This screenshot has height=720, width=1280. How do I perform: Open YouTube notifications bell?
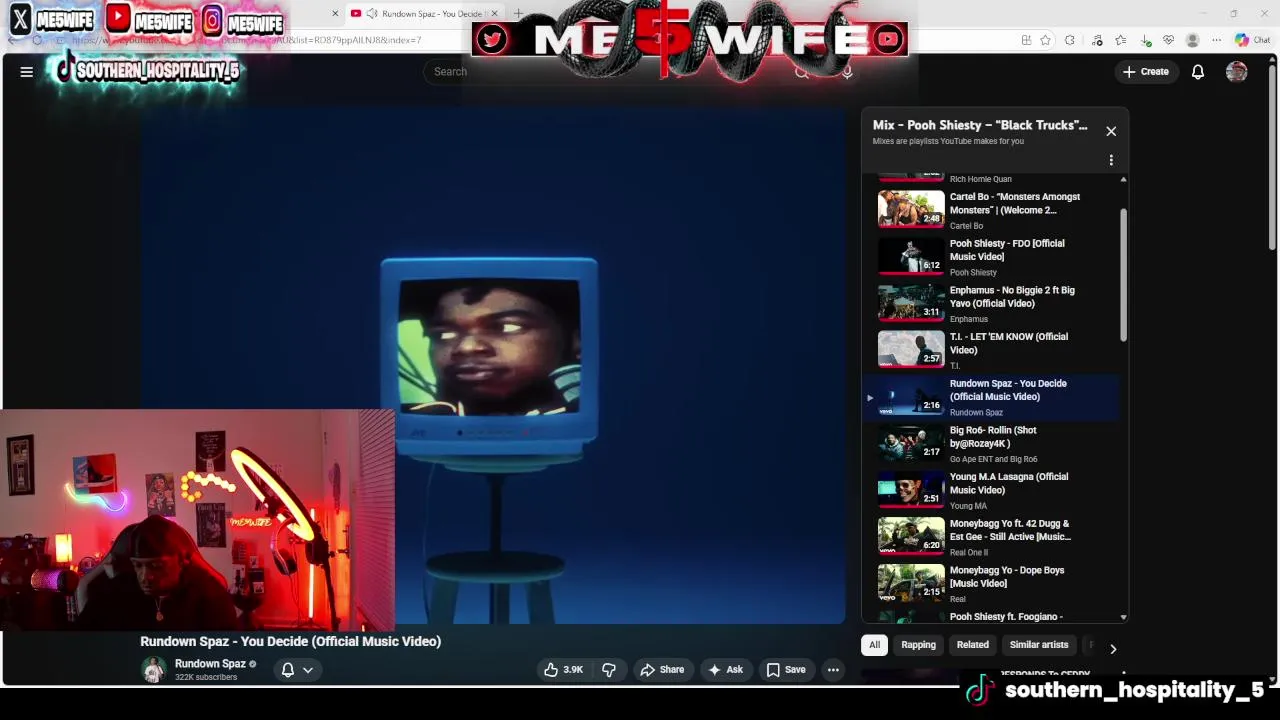pyautogui.click(x=1197, y=72)
